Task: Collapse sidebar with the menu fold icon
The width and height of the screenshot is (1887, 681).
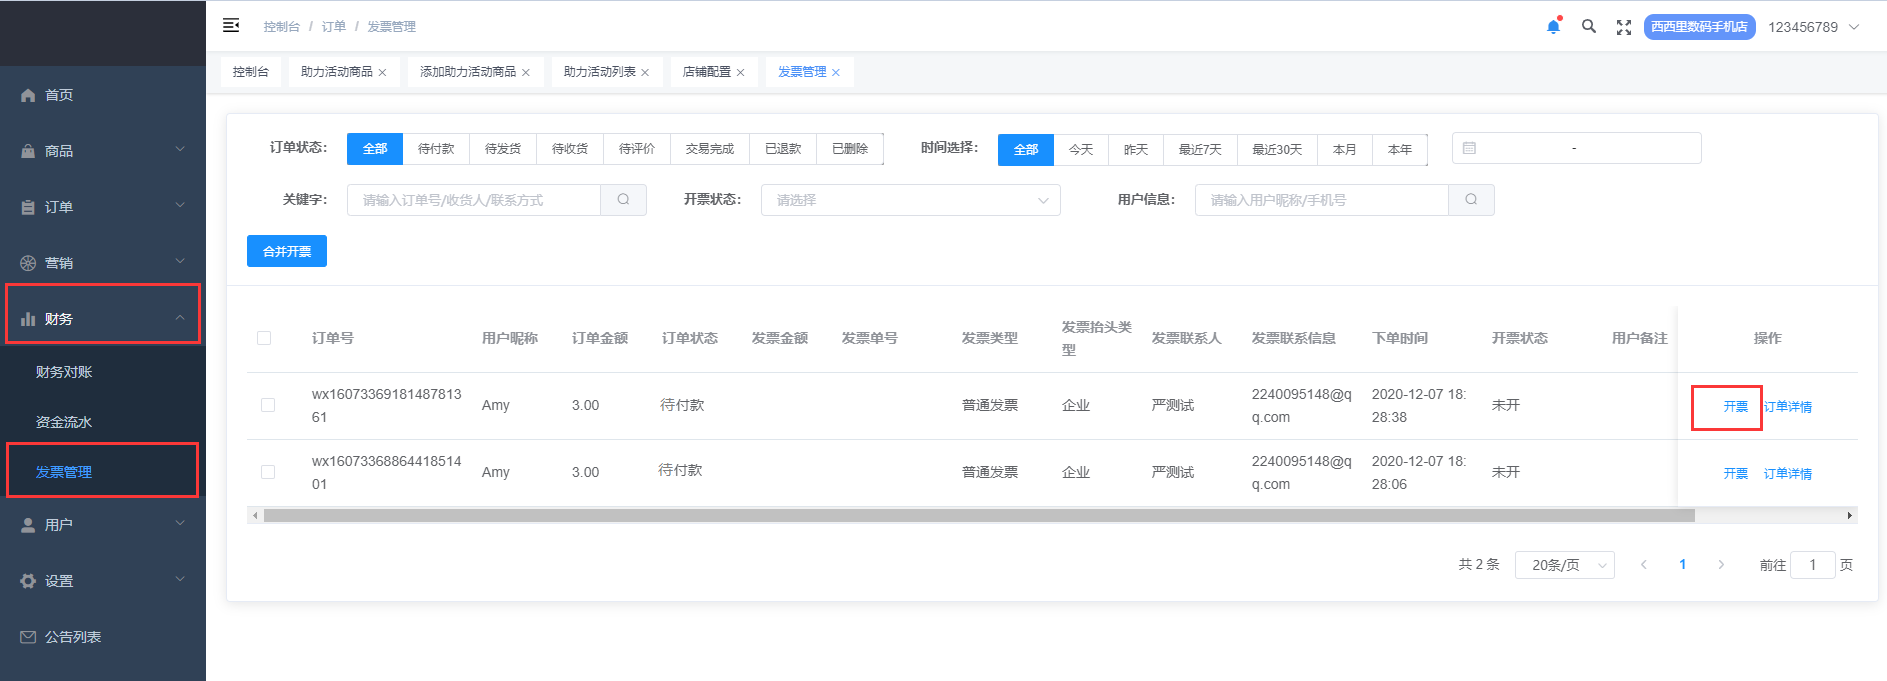Action: [231, 25]
